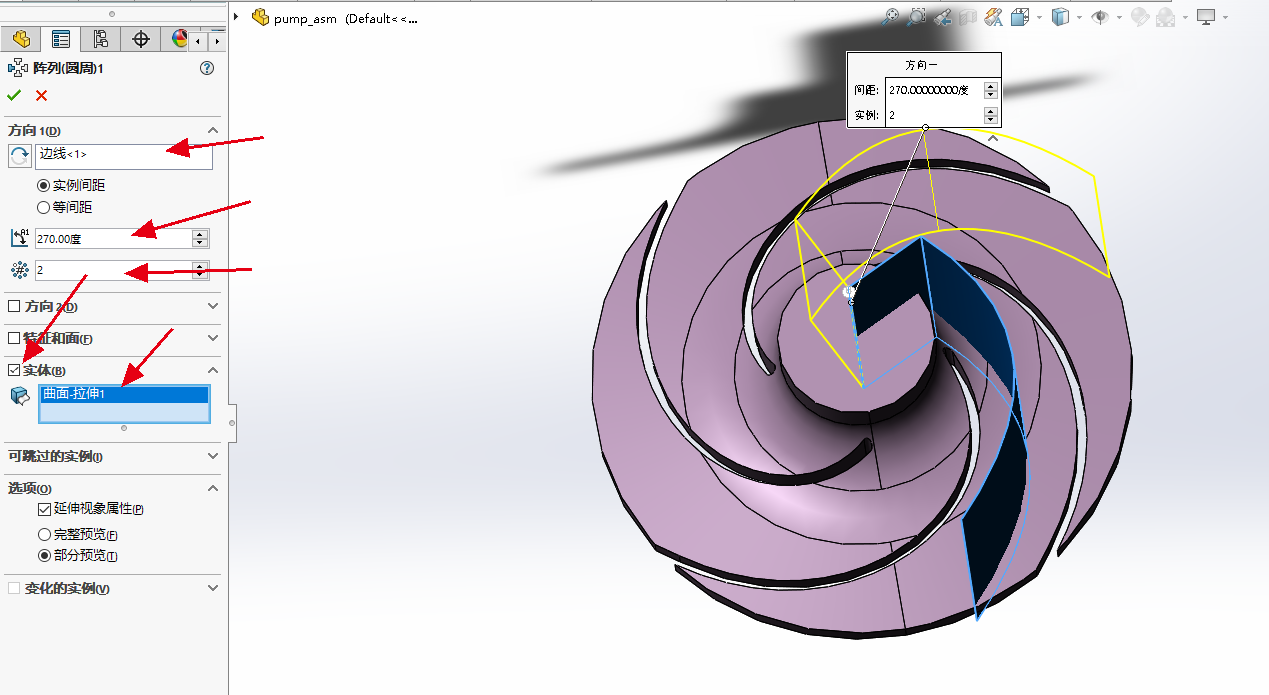The width and height of the screenshot is (1269, 695).
Task: Expand the 变化的实例 section
Action: [212, 588]
